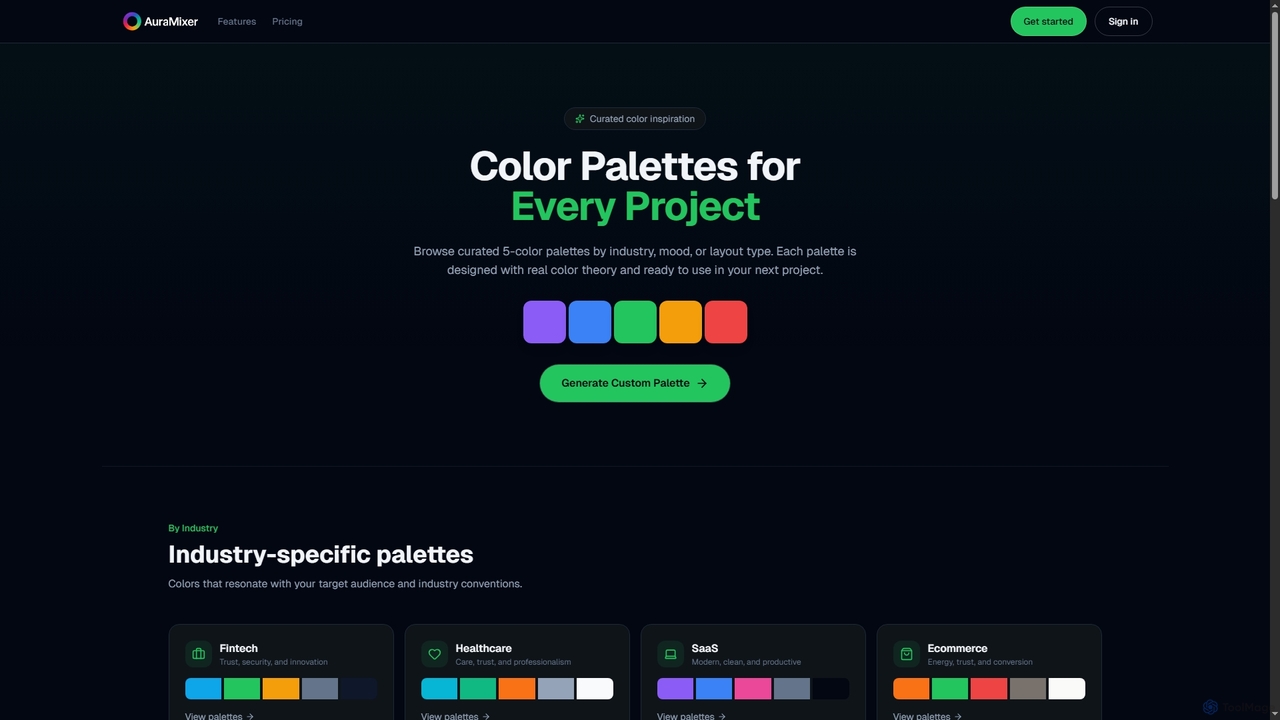Select the orange swatch in hero palette
The image size is (1280, 720).
[681, 322]
